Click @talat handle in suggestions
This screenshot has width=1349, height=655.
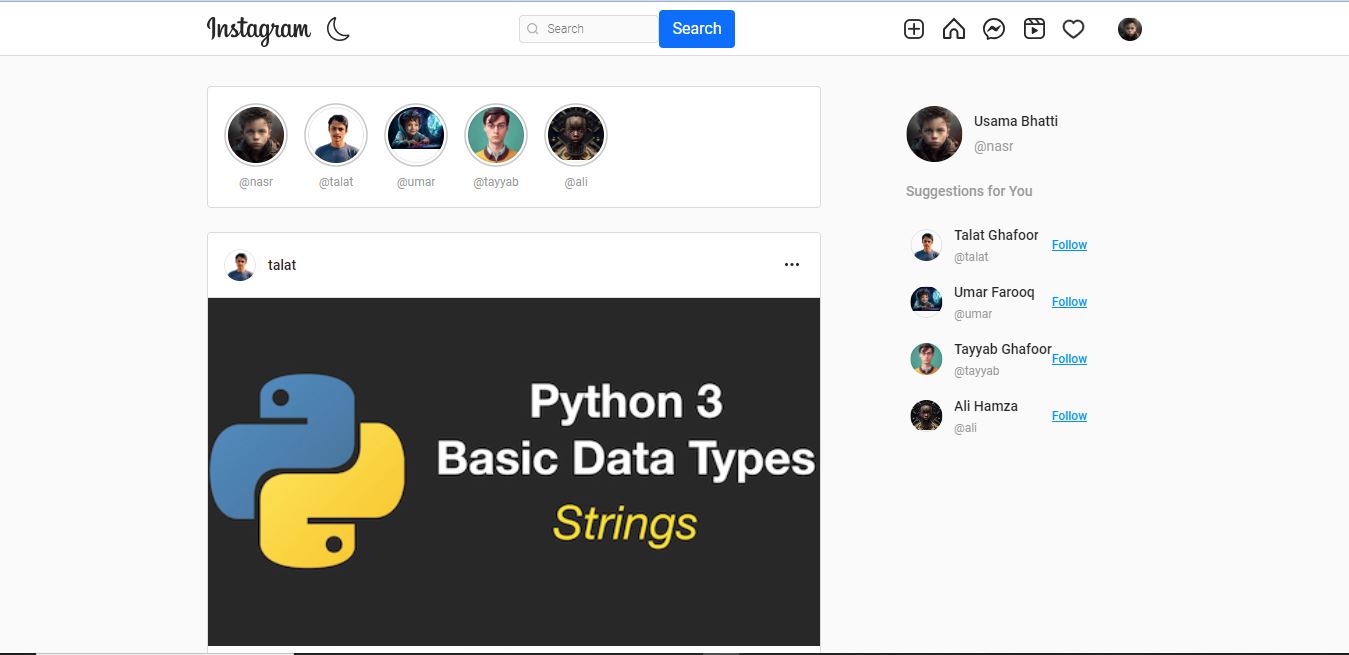[971, 257]
